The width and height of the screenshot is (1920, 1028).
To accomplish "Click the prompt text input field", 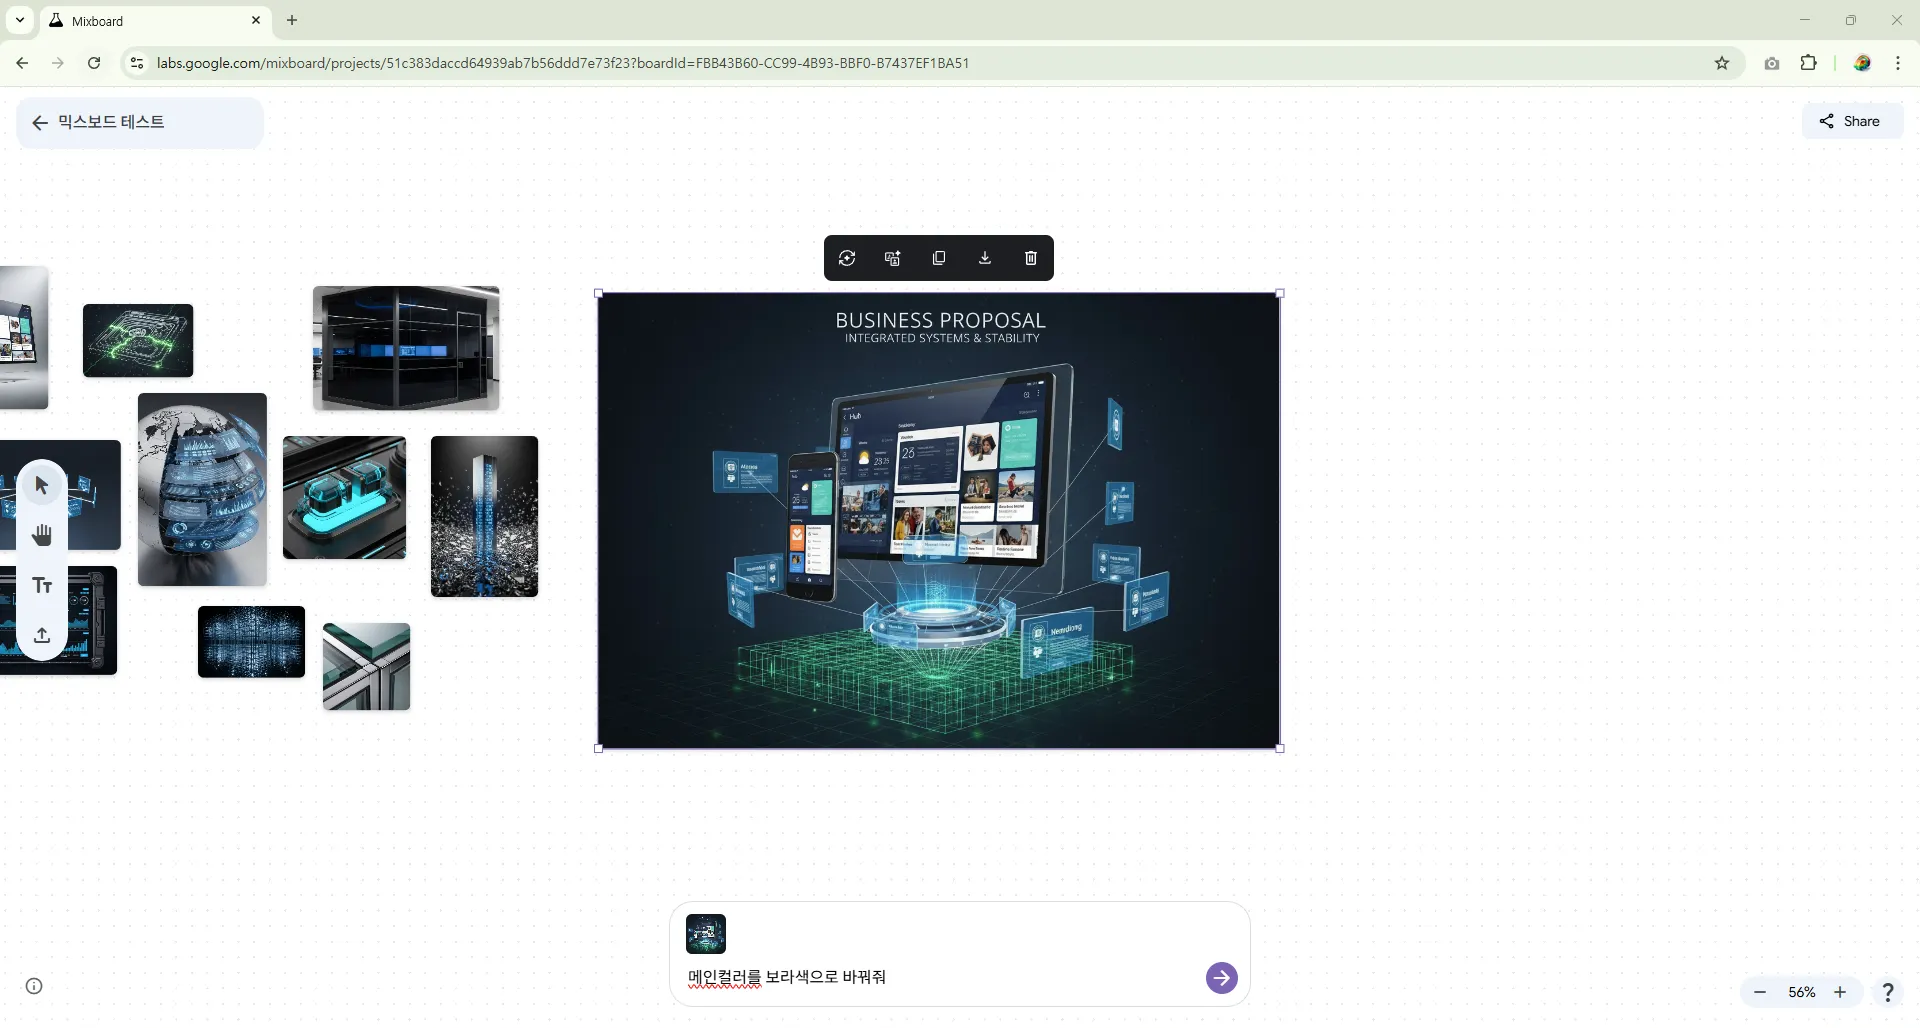I will tap(940, 978).
